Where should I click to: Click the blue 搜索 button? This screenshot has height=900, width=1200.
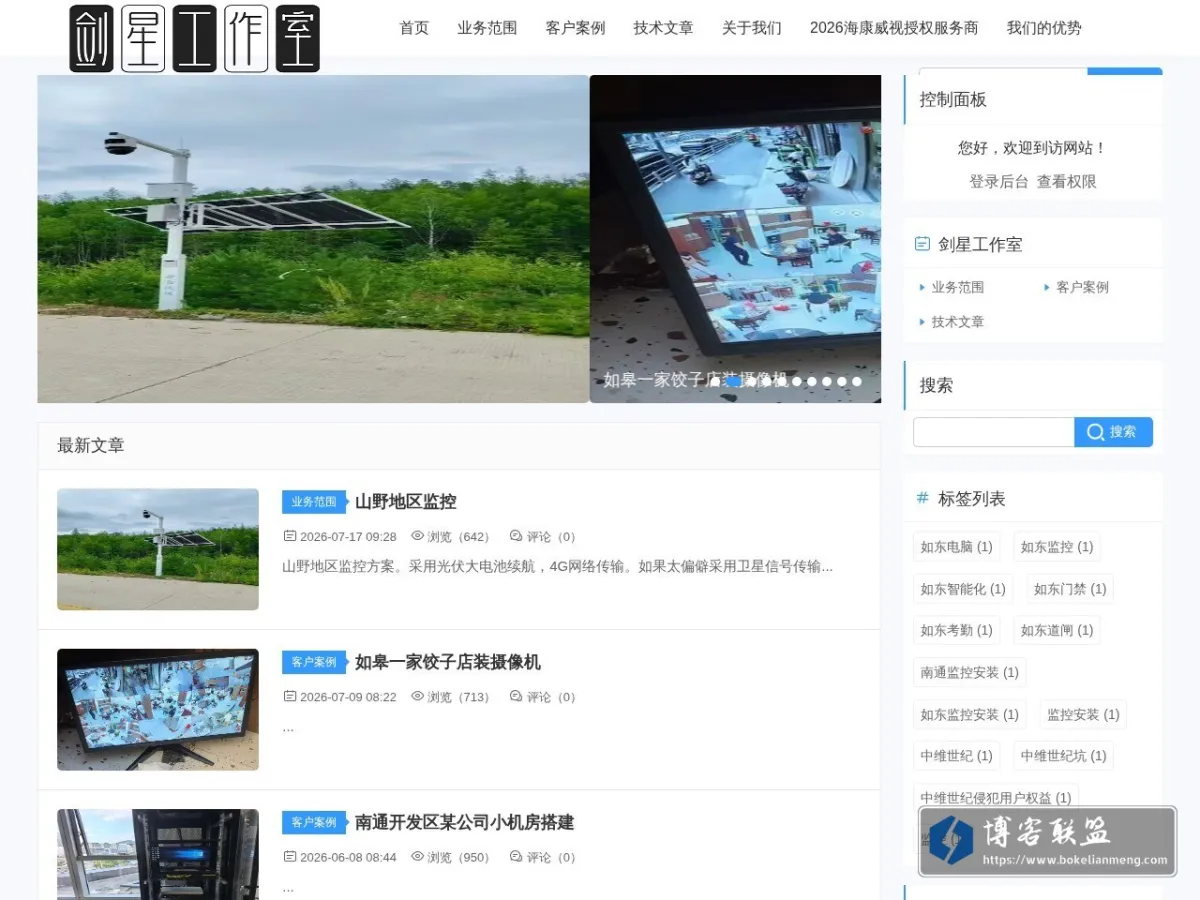tap(1114, 432)
